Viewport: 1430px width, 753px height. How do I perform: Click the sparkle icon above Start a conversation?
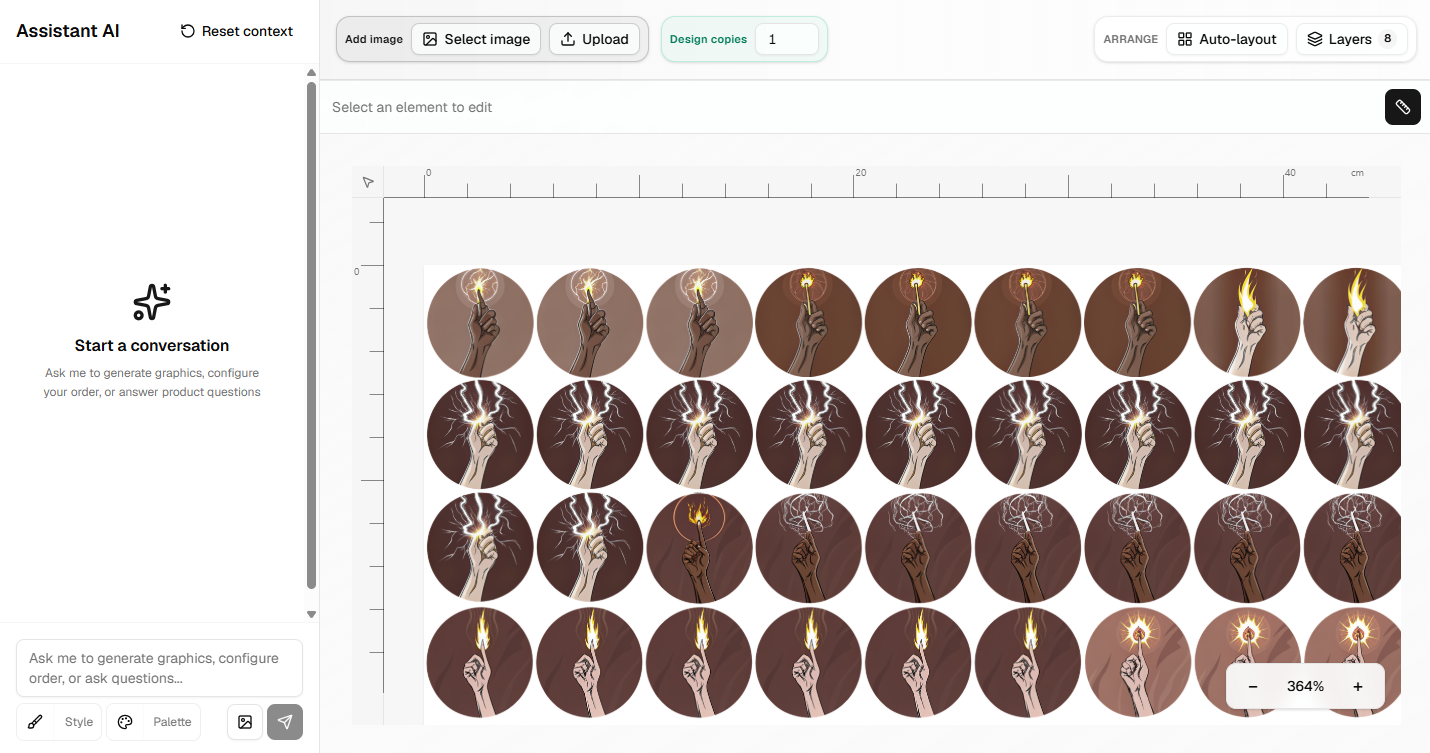coord(152,301)
